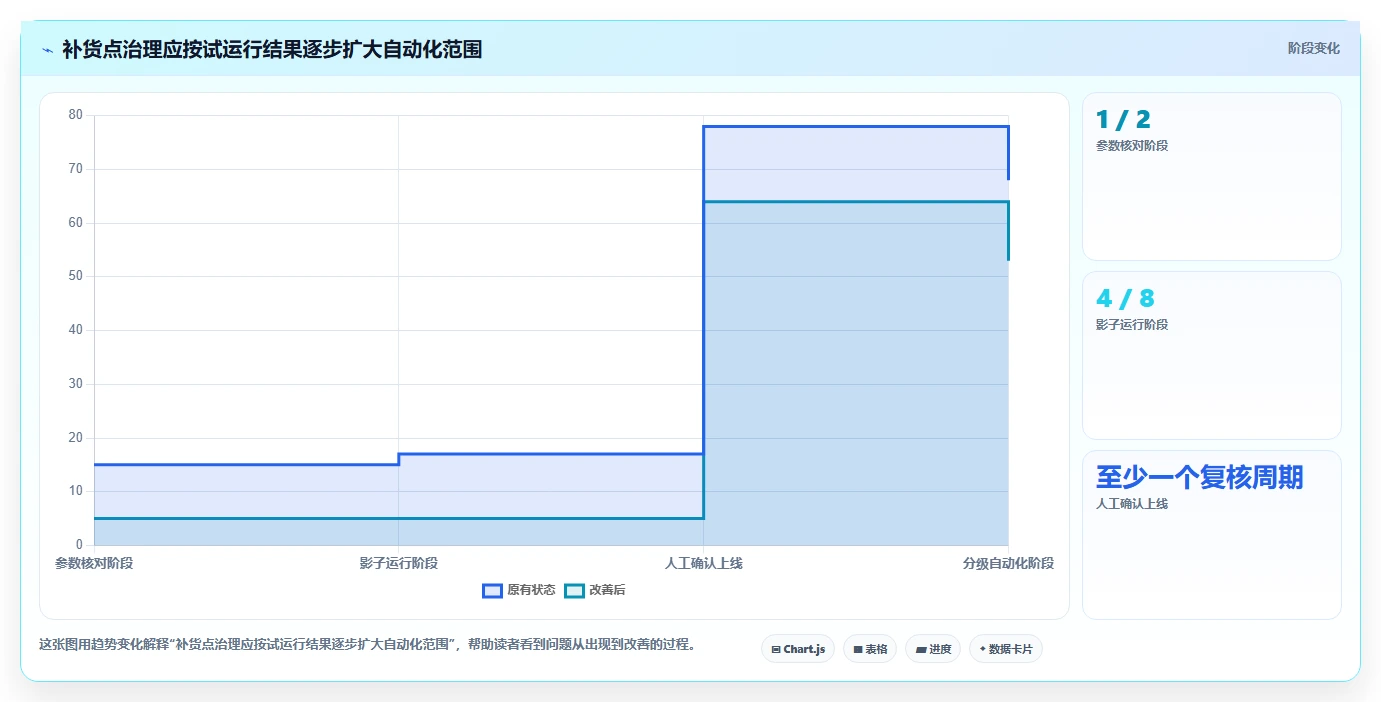Open the 4 / 8 影子运行阶段 card
Viewport: 1381px width, 702px height.
click(x=1212, y=356)
